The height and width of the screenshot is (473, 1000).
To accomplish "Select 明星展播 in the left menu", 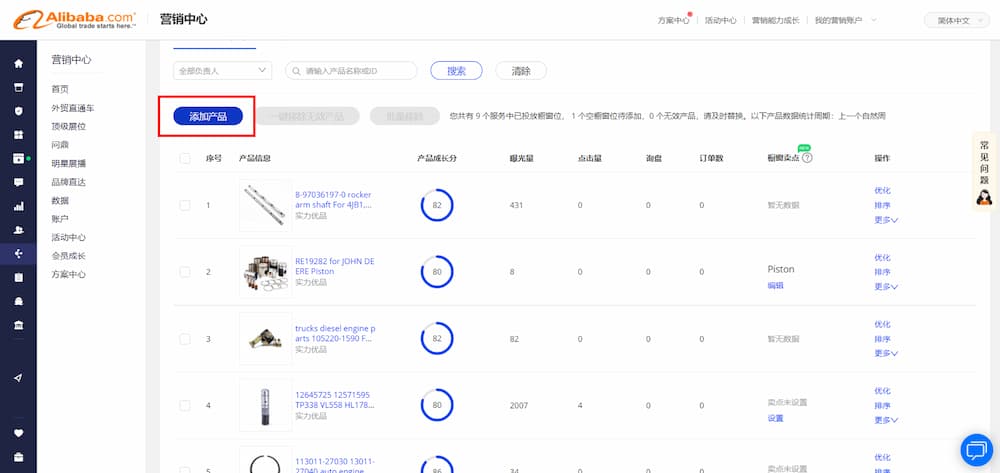I will pos(68,163).
